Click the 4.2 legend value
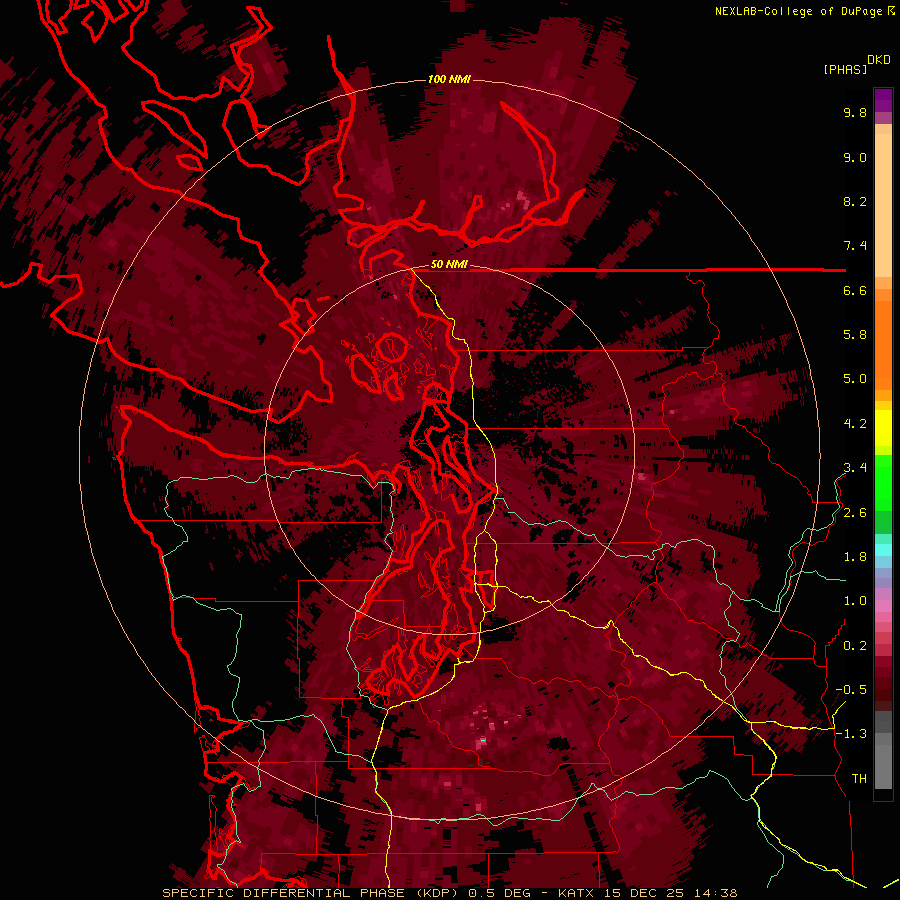 tap(855, 424)
